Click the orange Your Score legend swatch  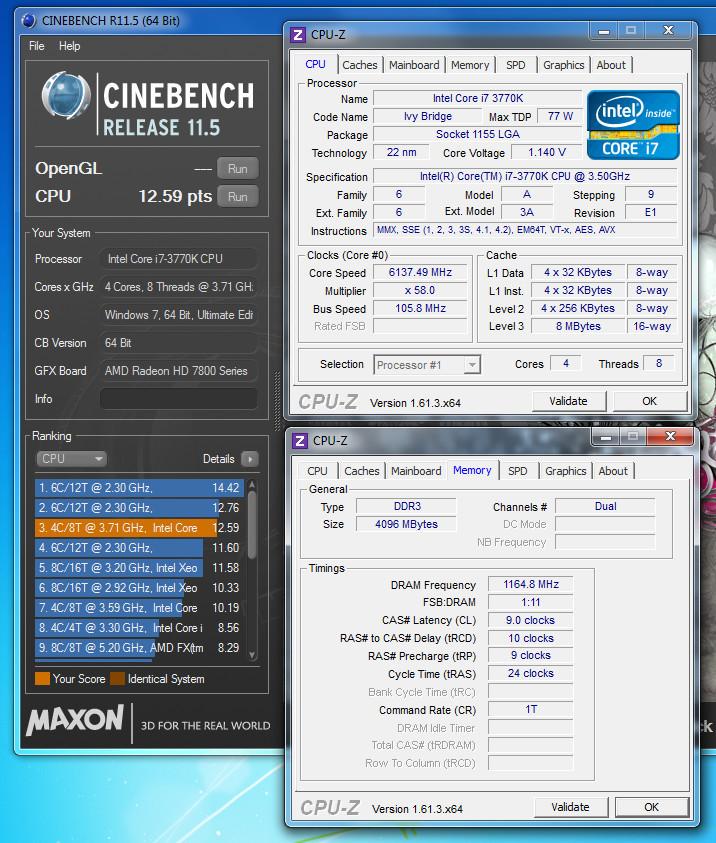pyautogui.click(x=42, y=679)
